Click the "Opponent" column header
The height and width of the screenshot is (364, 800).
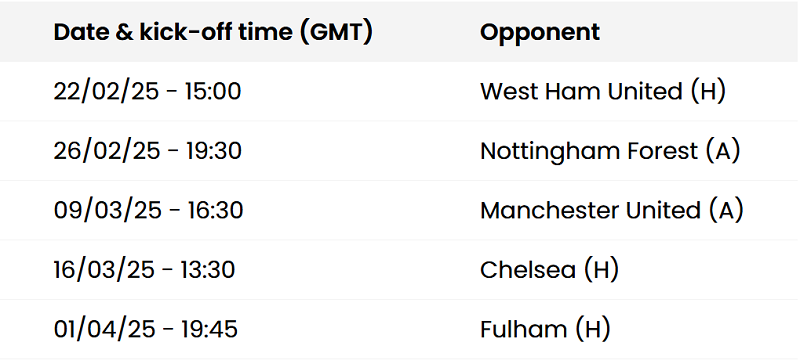pos(540,33)
